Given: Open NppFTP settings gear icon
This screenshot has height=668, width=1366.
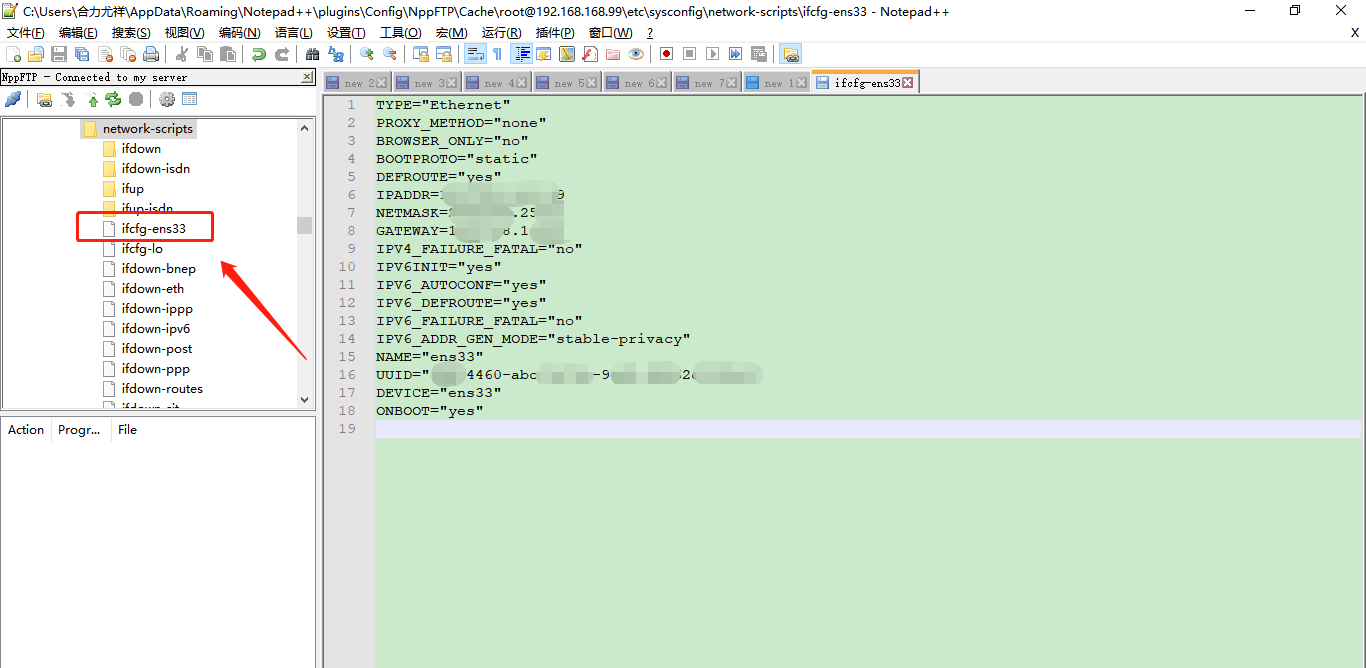Looking at the screenshot, I should tap(167, 99).
